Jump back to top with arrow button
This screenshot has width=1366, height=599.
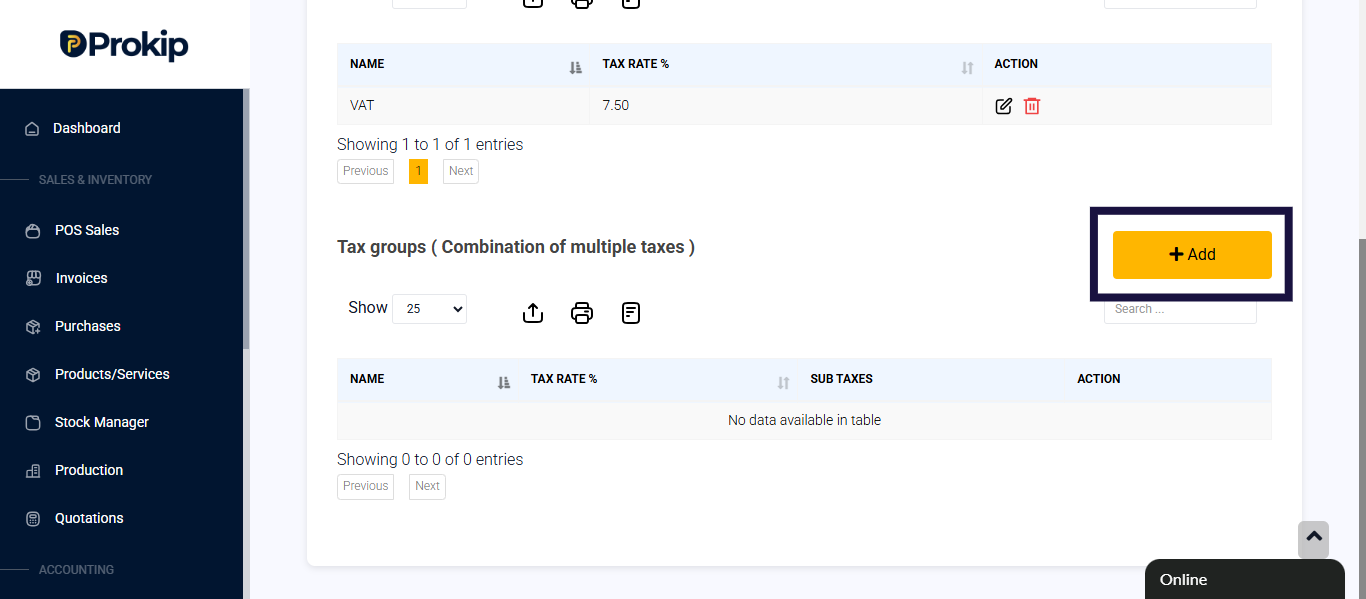1313,539
